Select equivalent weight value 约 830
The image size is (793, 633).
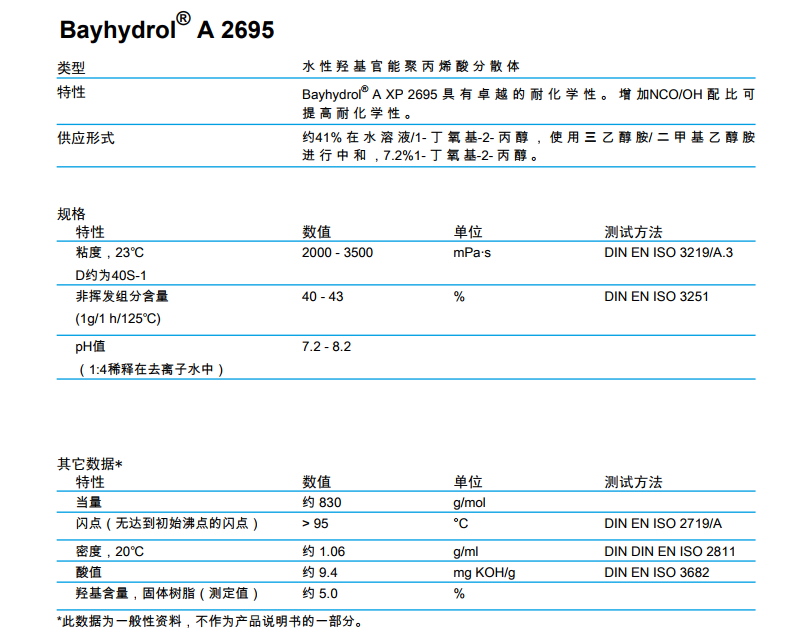click(321, 502)
